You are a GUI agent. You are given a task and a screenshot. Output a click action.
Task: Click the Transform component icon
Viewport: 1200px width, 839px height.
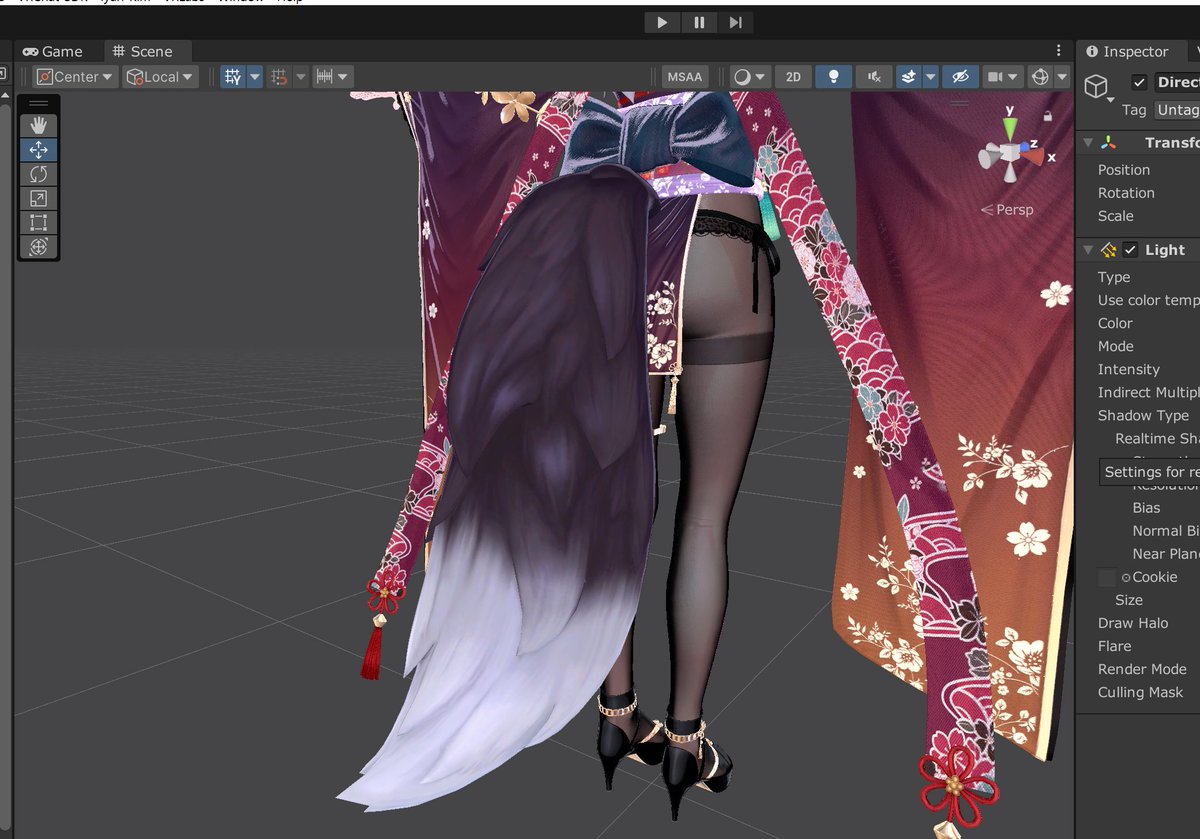[1108, 143]
